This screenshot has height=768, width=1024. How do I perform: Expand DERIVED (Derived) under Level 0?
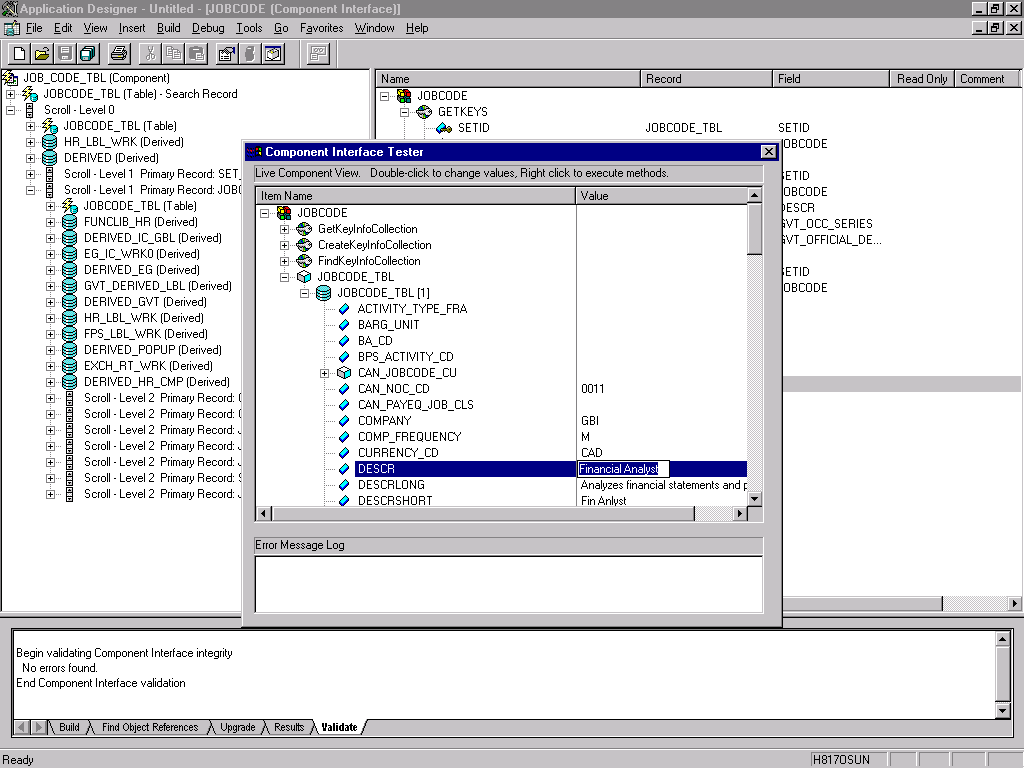click(30, 158)
